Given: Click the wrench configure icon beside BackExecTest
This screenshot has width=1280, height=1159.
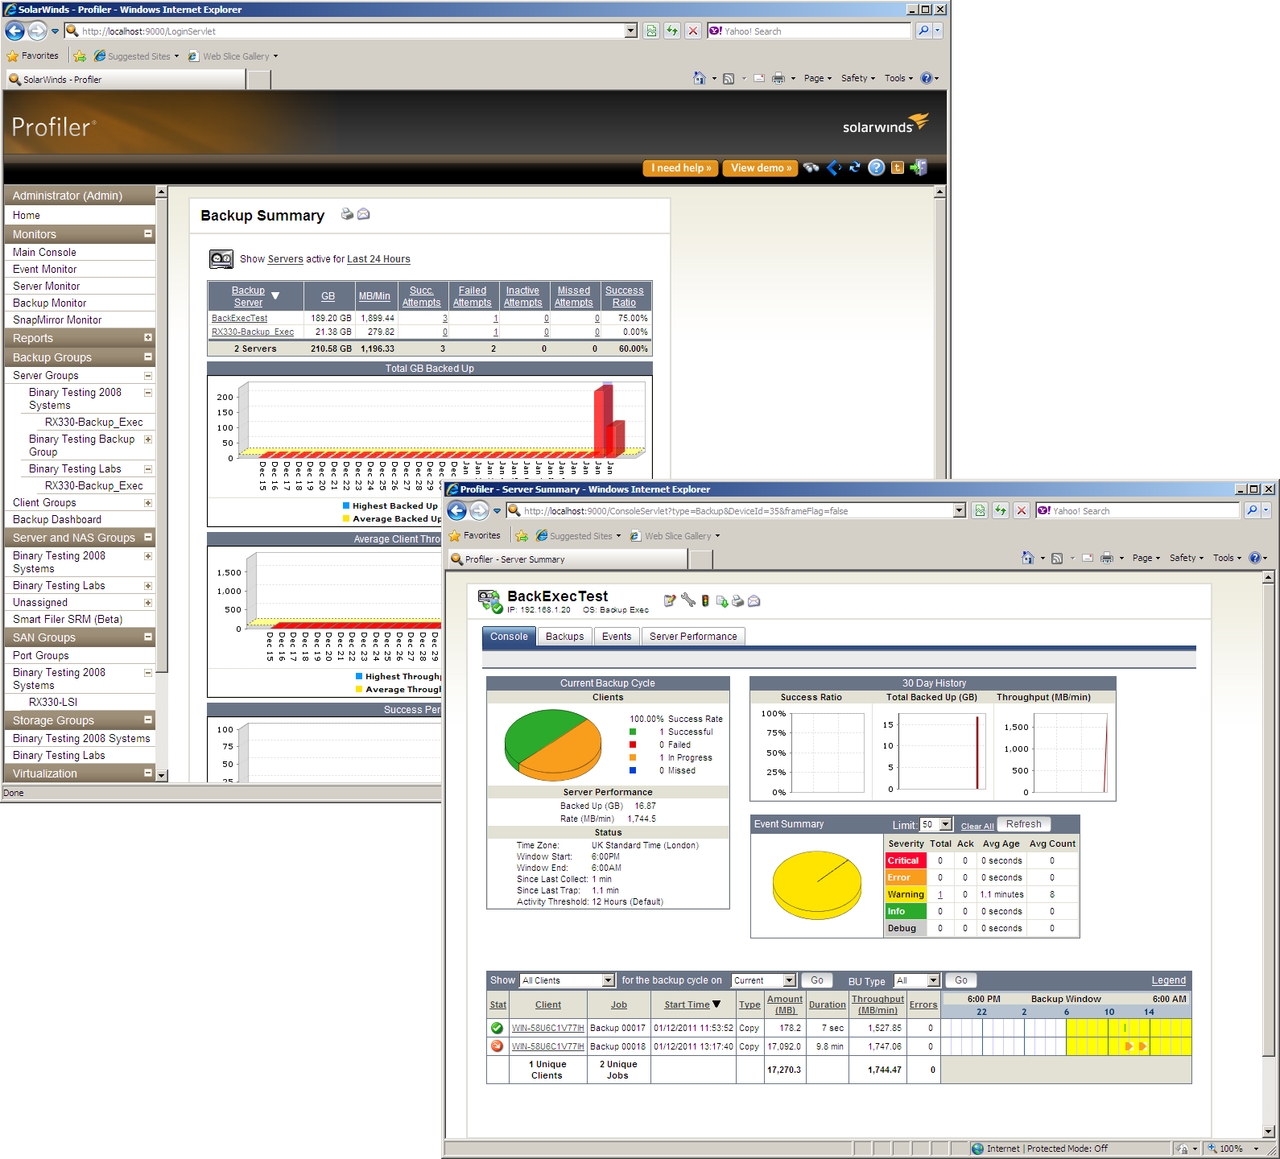Looking at the screenshot, I should click(x=688, y=601).
